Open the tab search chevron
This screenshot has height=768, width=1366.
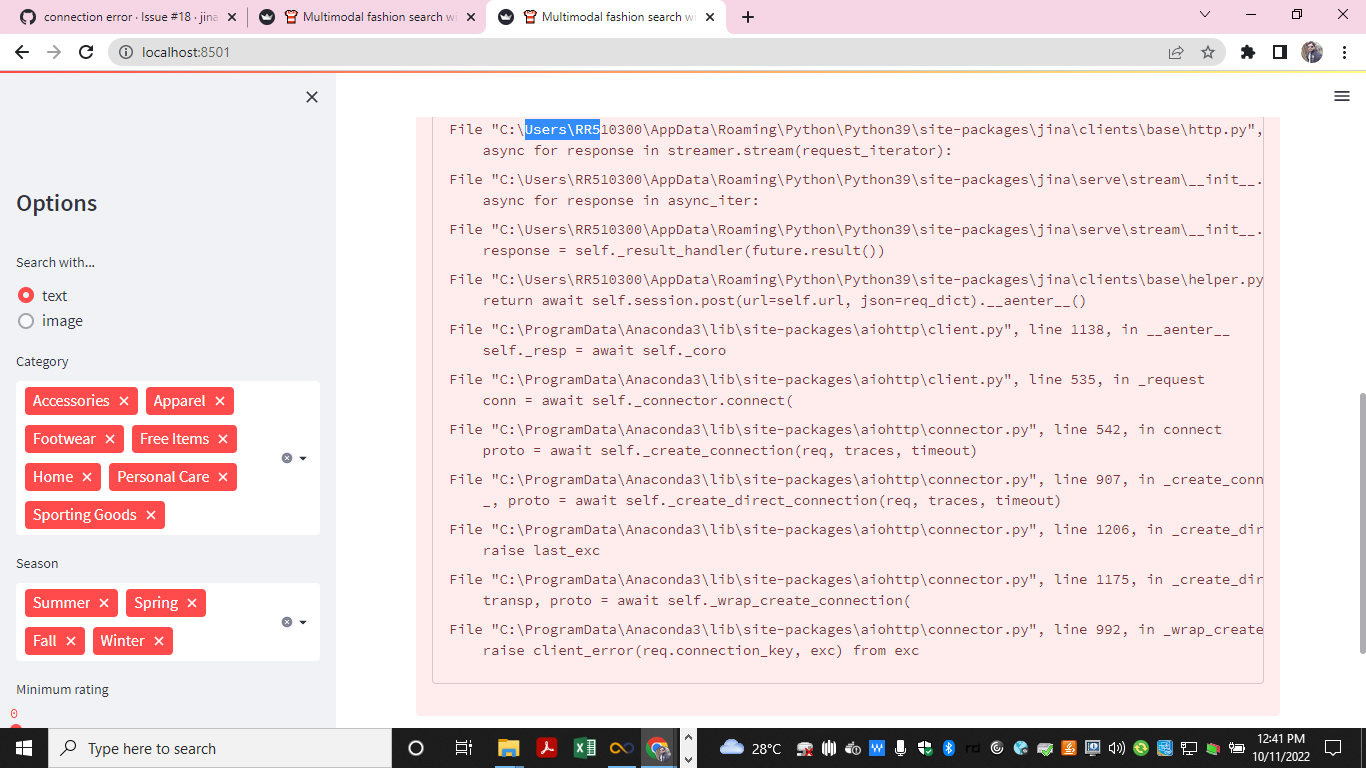click(x=1205, y=14)
